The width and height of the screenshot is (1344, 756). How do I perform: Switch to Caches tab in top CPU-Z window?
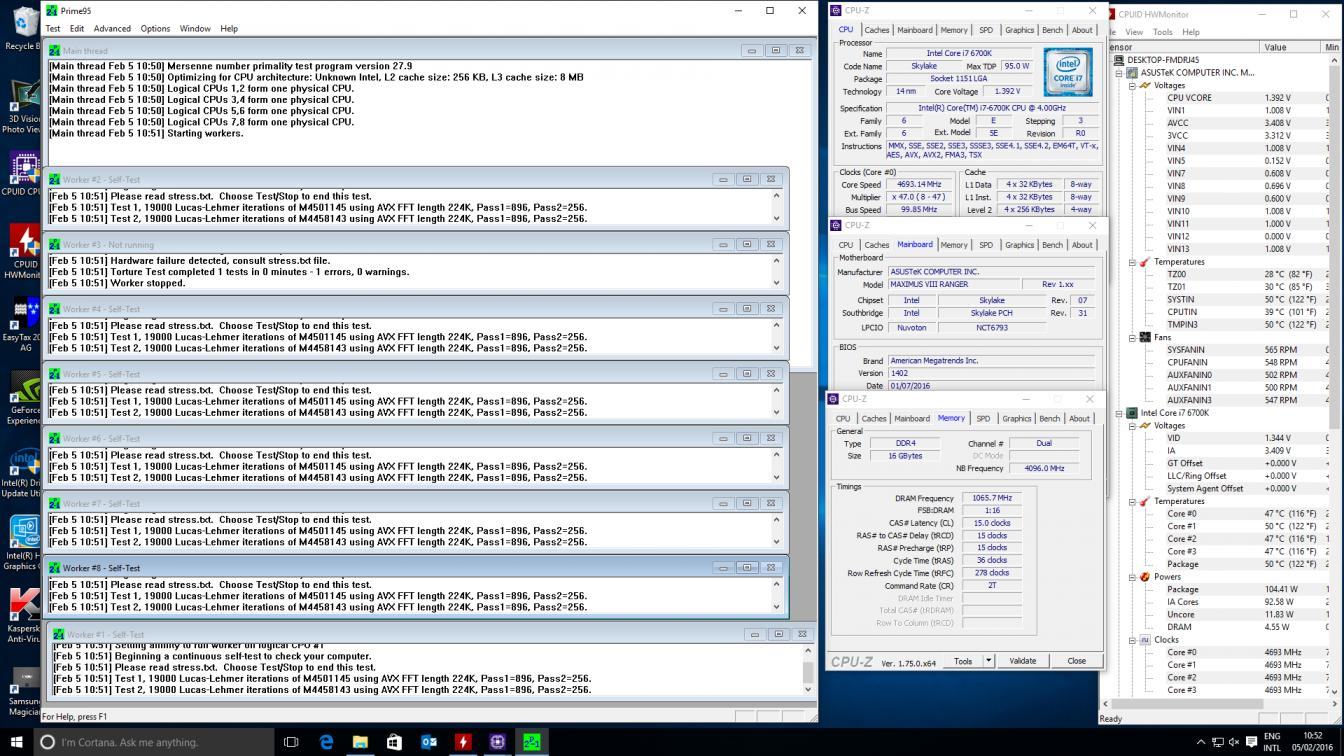click(x=877, y=30)
